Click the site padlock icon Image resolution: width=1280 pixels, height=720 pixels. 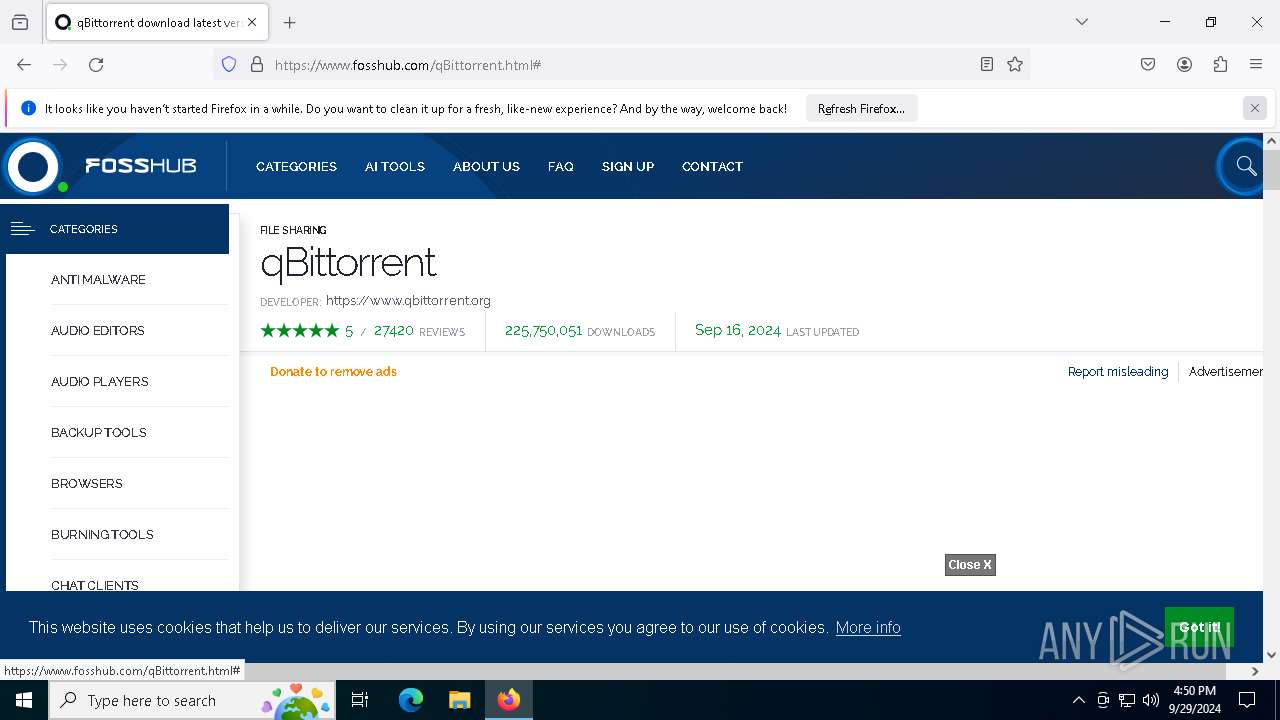[x=257, y=65]
